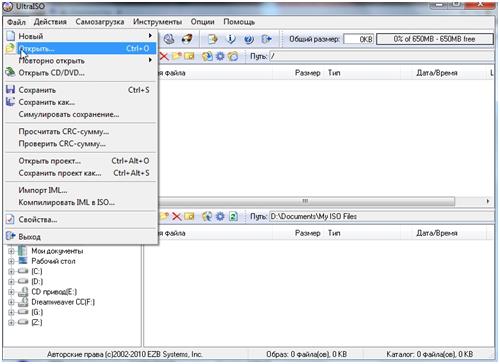Open the Помощь menu

pos(239,22)
